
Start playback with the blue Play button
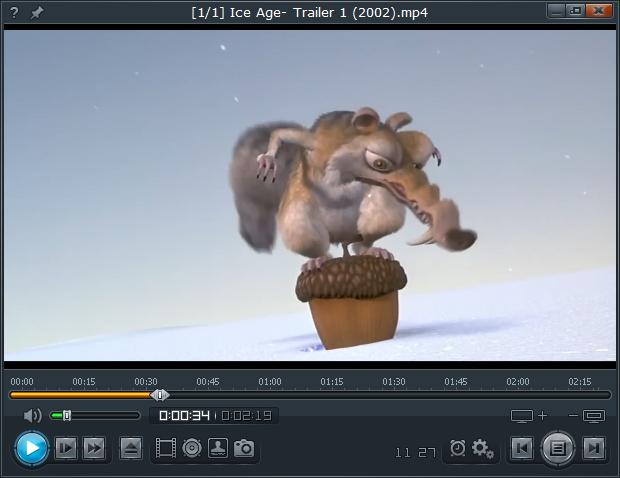(32, 448)
